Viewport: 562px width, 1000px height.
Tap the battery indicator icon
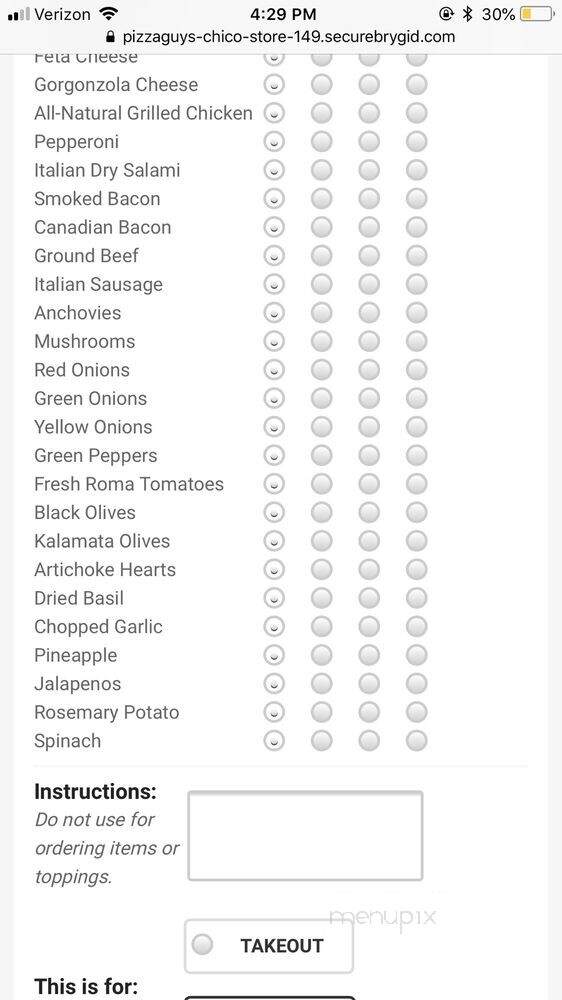[537, 13]
